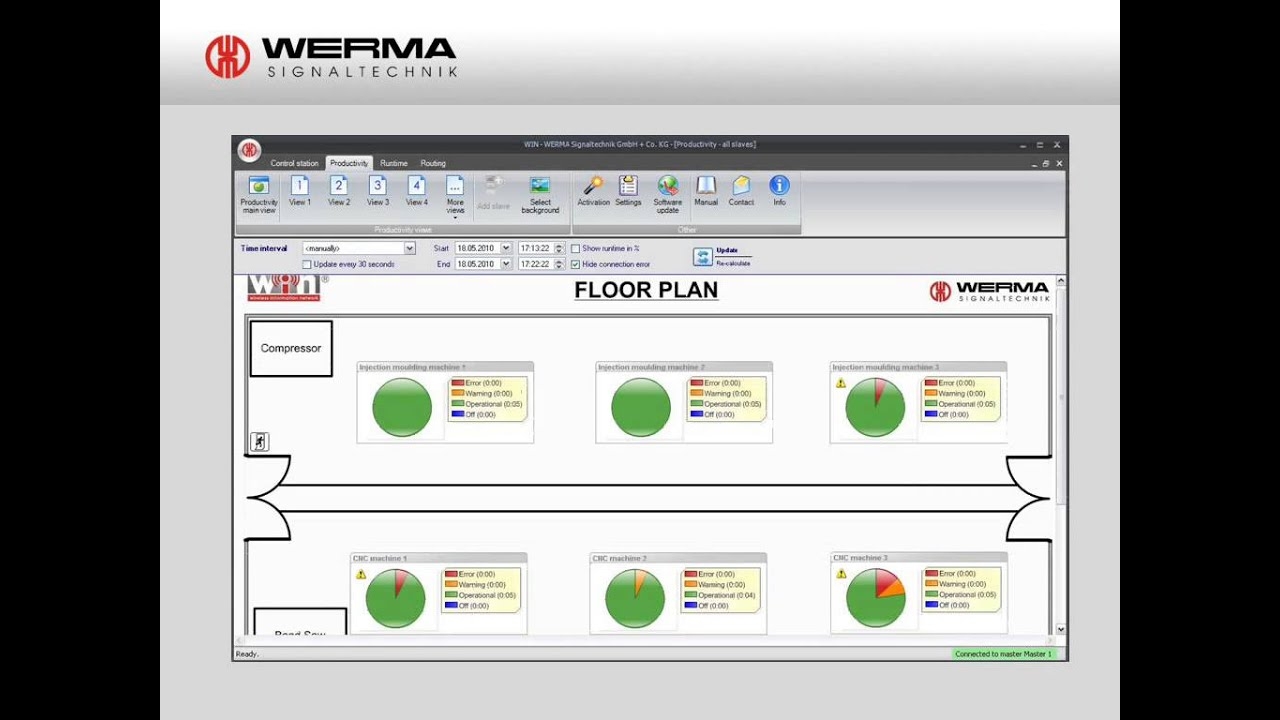Click warning triangle on Injection moulding machine 3
This screenshot has width=1280, height=720.
[841, 383]
